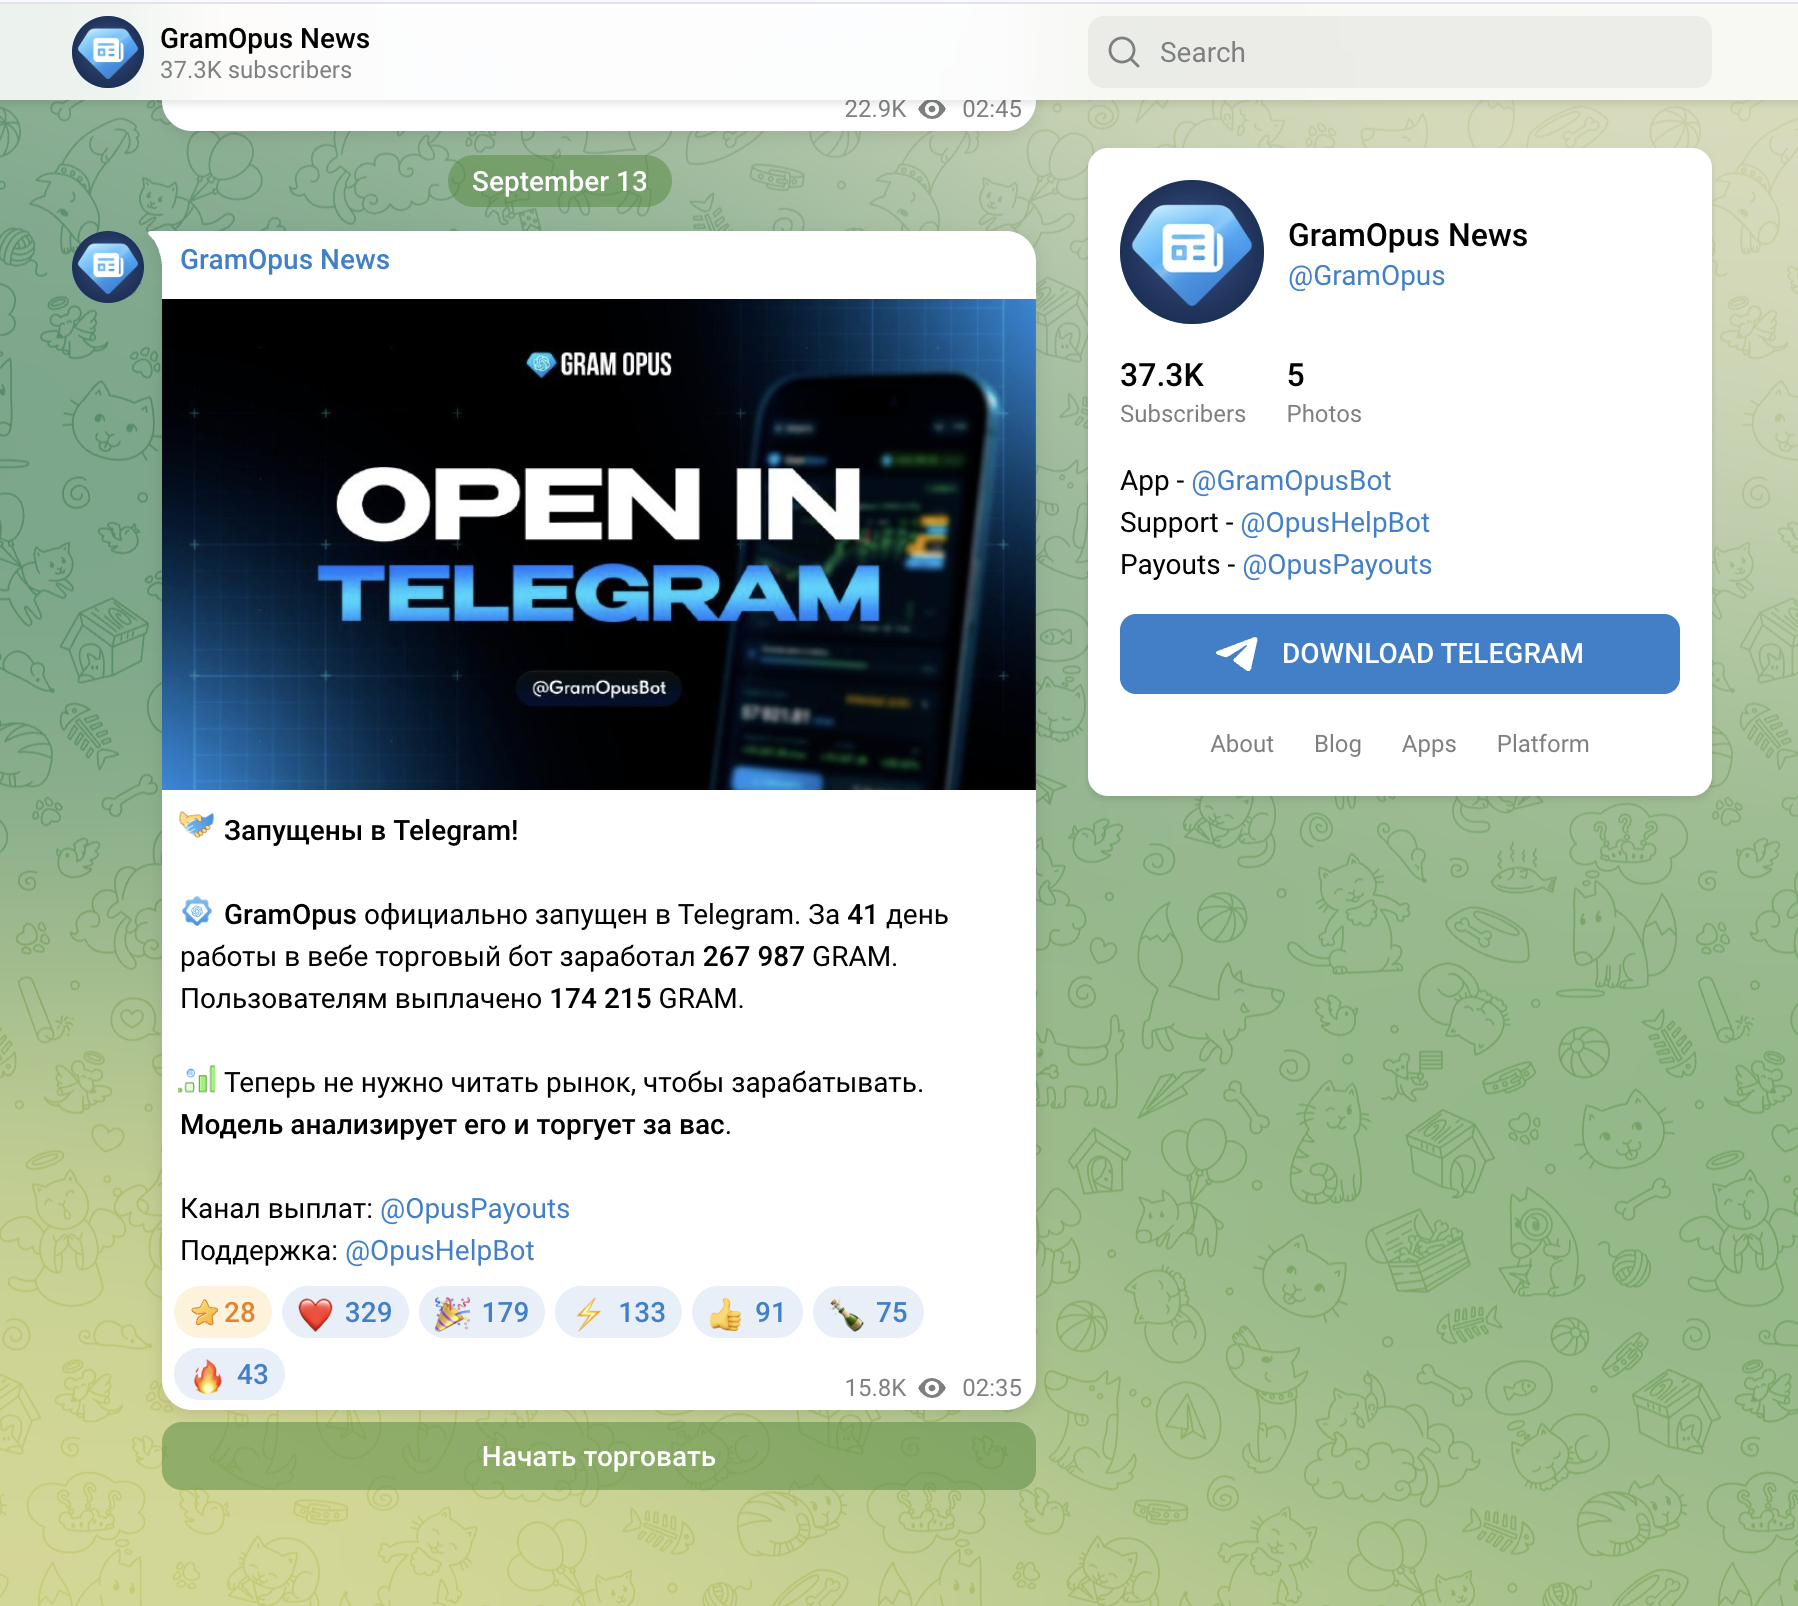Open the GramOpus News header avatar

click(x=108, y=52)
